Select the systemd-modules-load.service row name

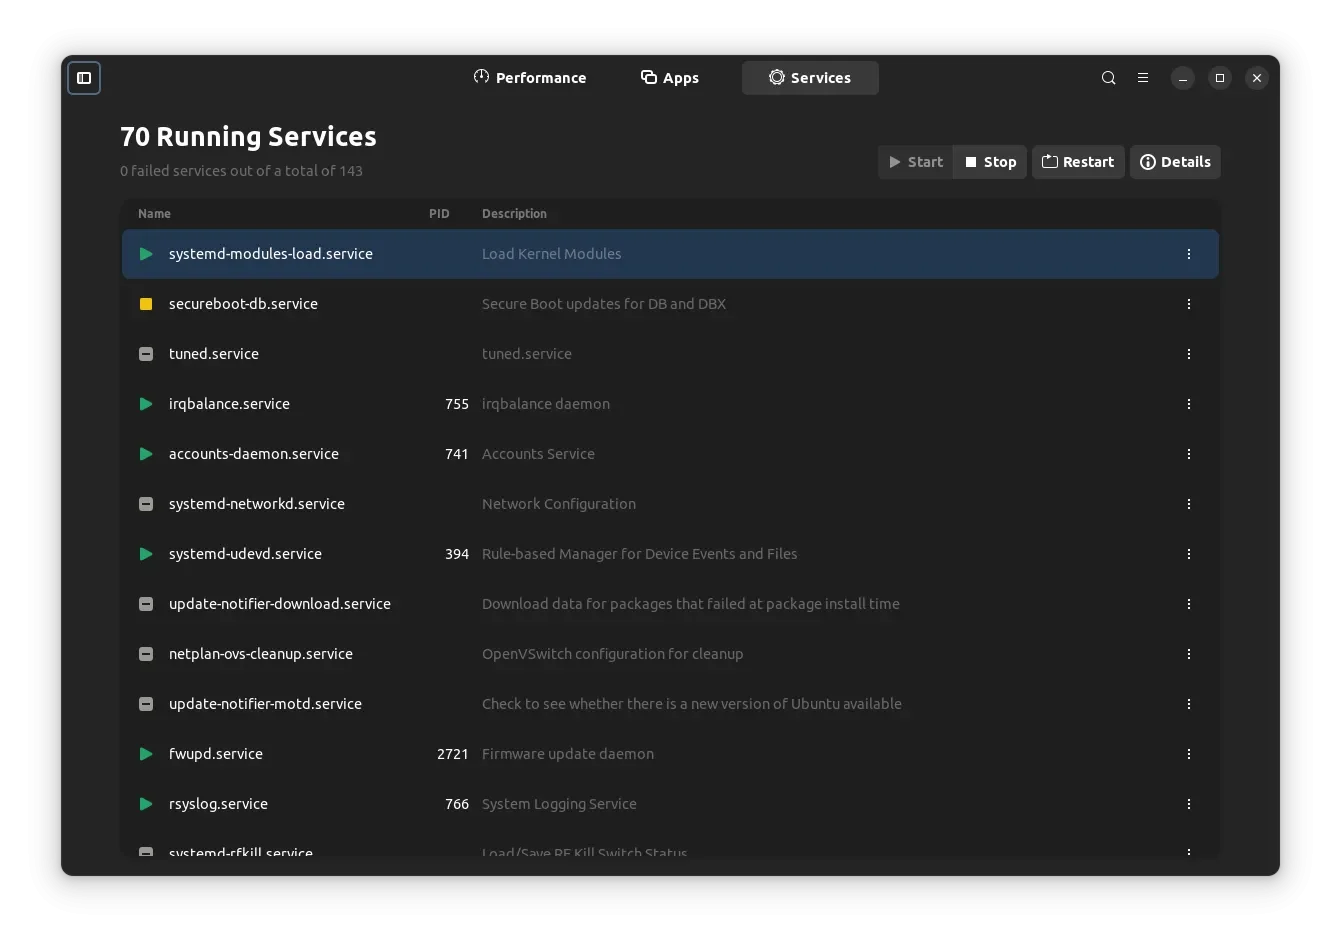pyautogui.click(x=271, y=254)
